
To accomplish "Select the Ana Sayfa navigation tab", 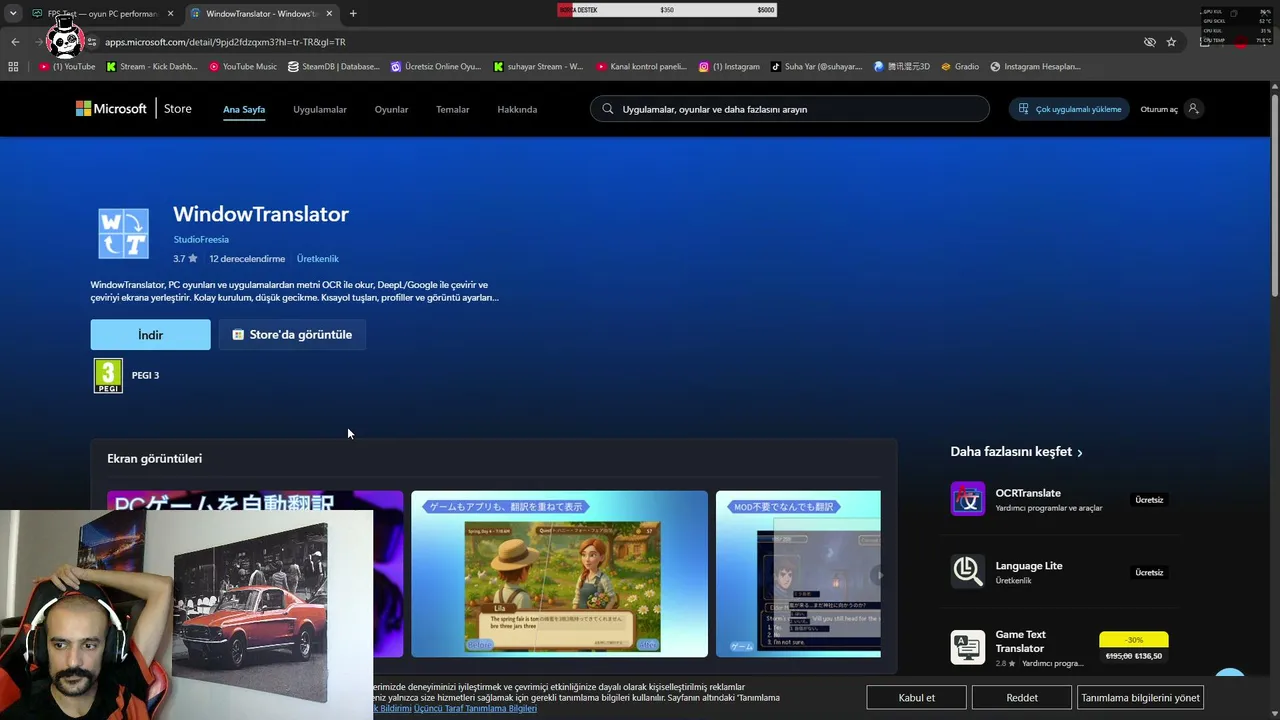I will [244, 109].
